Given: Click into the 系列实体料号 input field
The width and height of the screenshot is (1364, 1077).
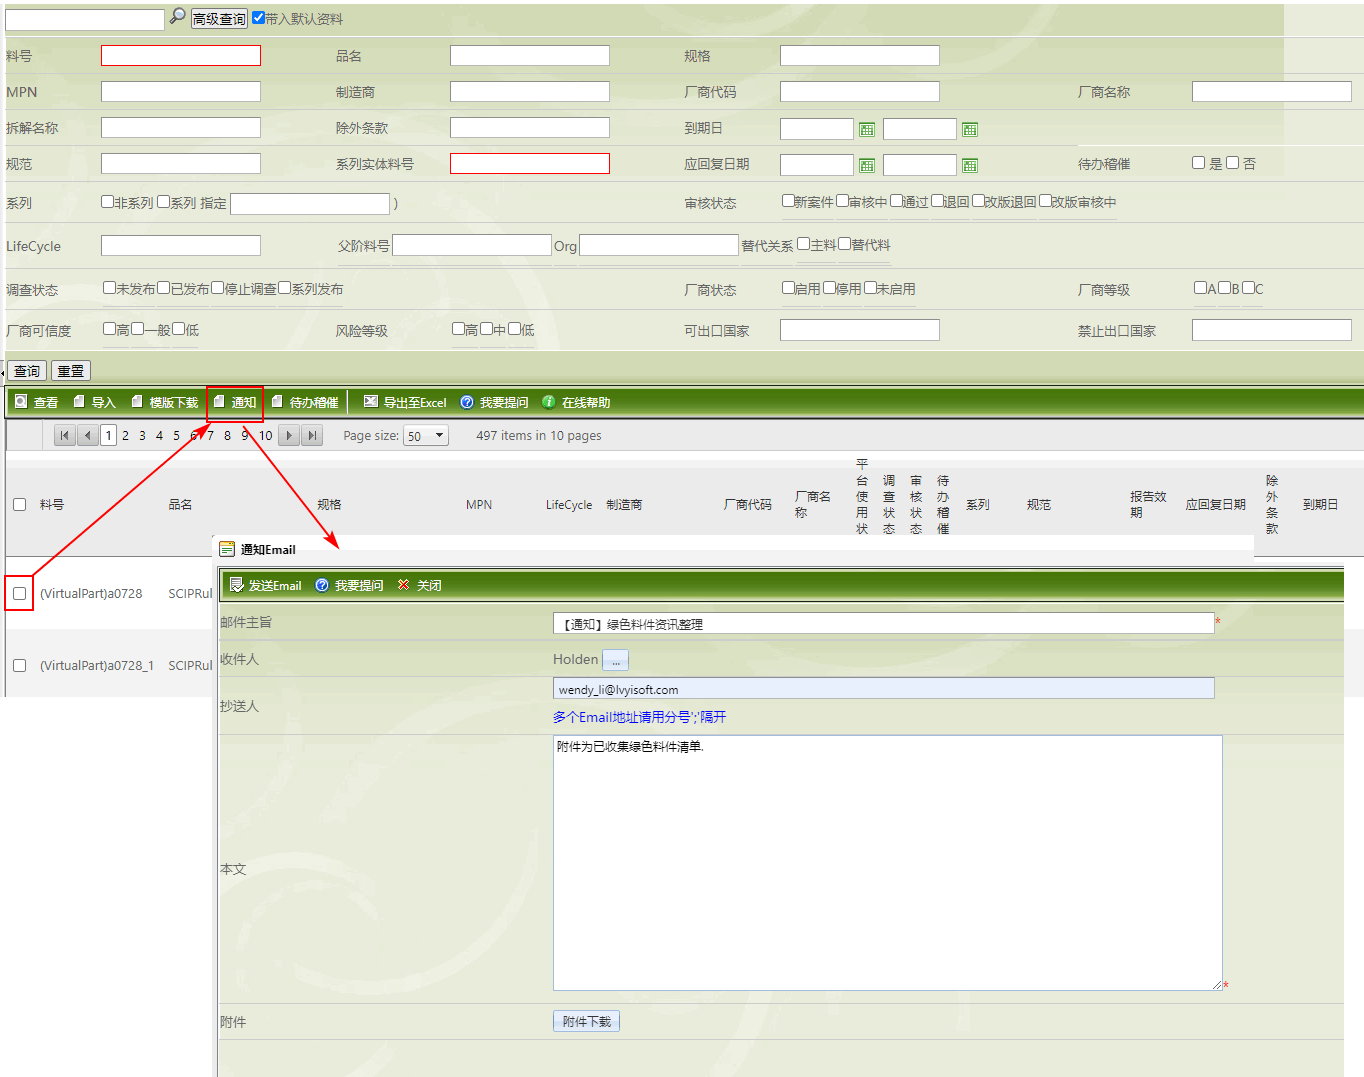Looking at the screenshot, I should [530, 164].
